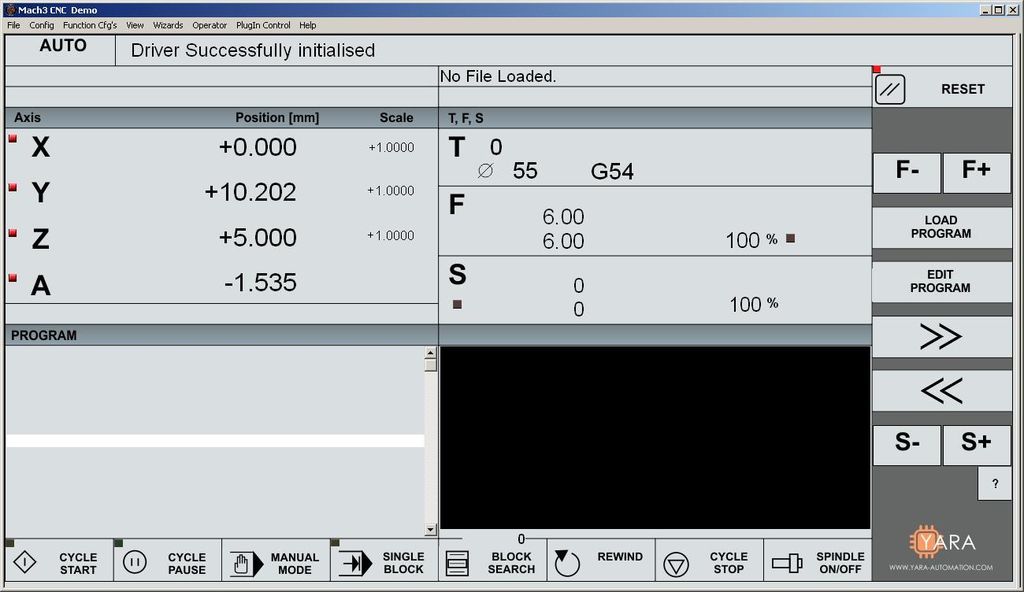Toggle feed override LED next to 100%
Image resolution: width=1024 pixels, height=592 pixels.
(x=790, y=238)
